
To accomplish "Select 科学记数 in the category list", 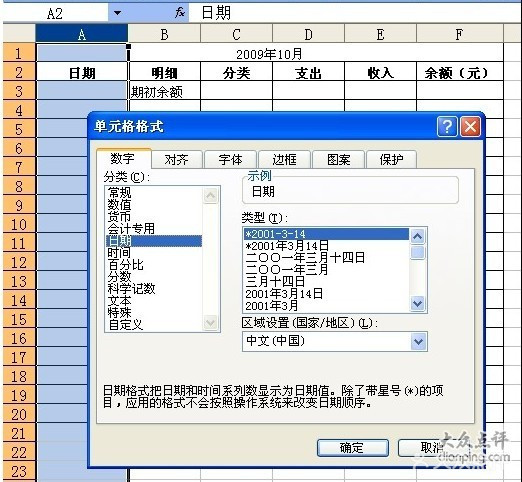I will point(154,289).
